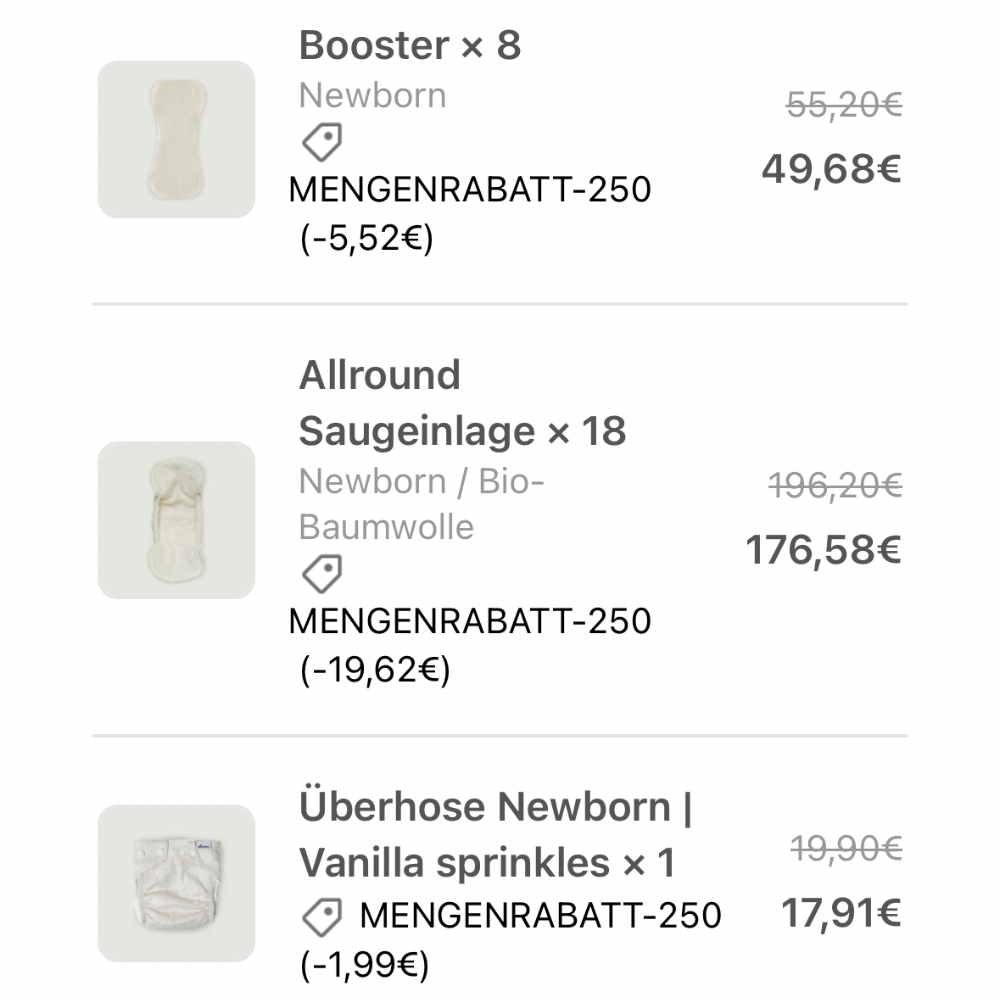
Task: Click the 17,91€ Überhose price
Action: point(841,913)
